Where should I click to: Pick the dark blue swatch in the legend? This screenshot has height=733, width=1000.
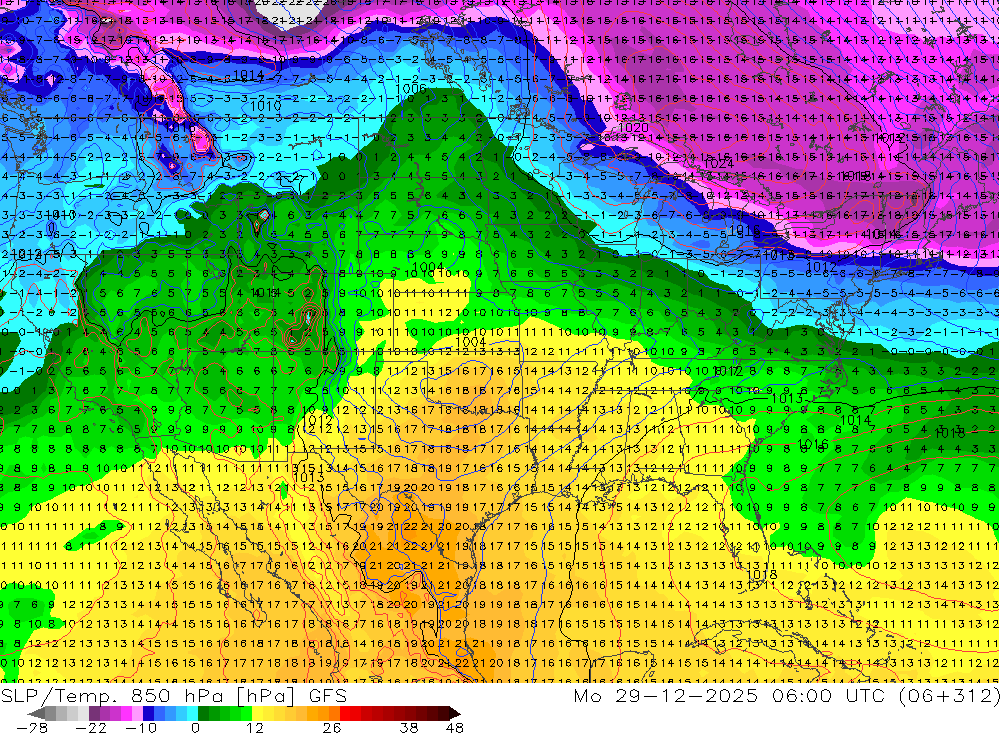(149, 713)
